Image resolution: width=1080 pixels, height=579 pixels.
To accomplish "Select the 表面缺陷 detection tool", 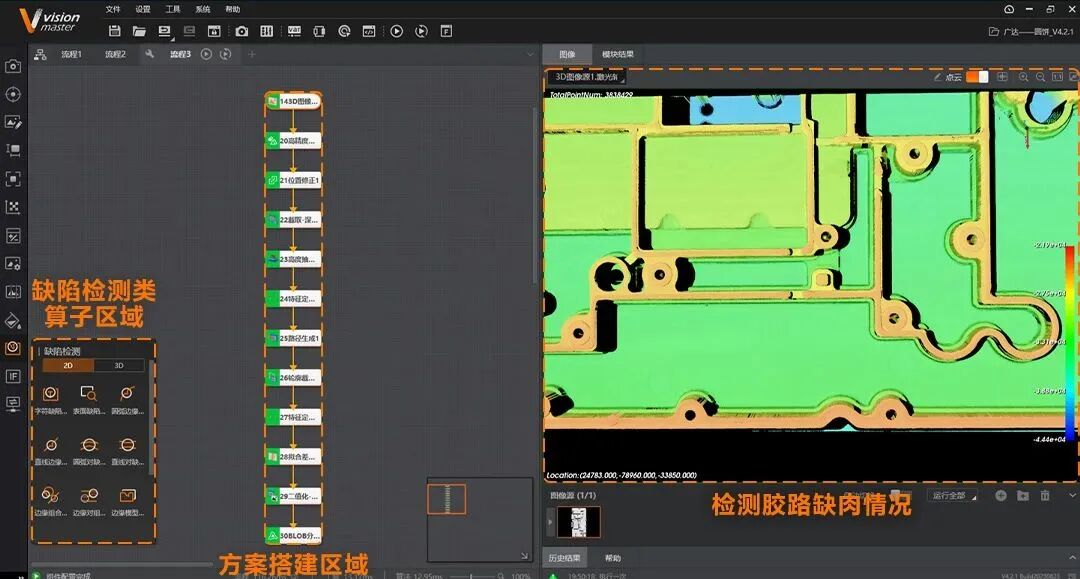I will pyautogui.click(x=88, y=393).
